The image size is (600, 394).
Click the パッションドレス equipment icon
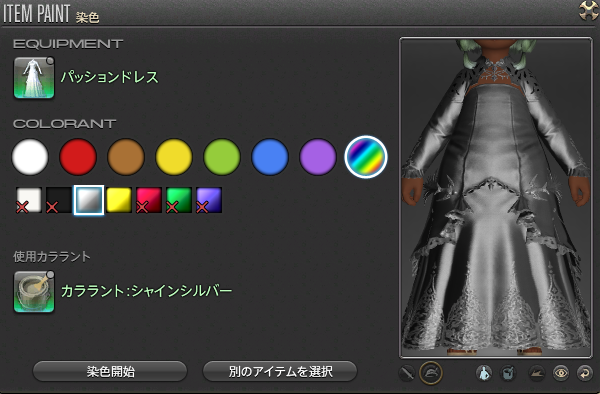[x=34, y=78]
